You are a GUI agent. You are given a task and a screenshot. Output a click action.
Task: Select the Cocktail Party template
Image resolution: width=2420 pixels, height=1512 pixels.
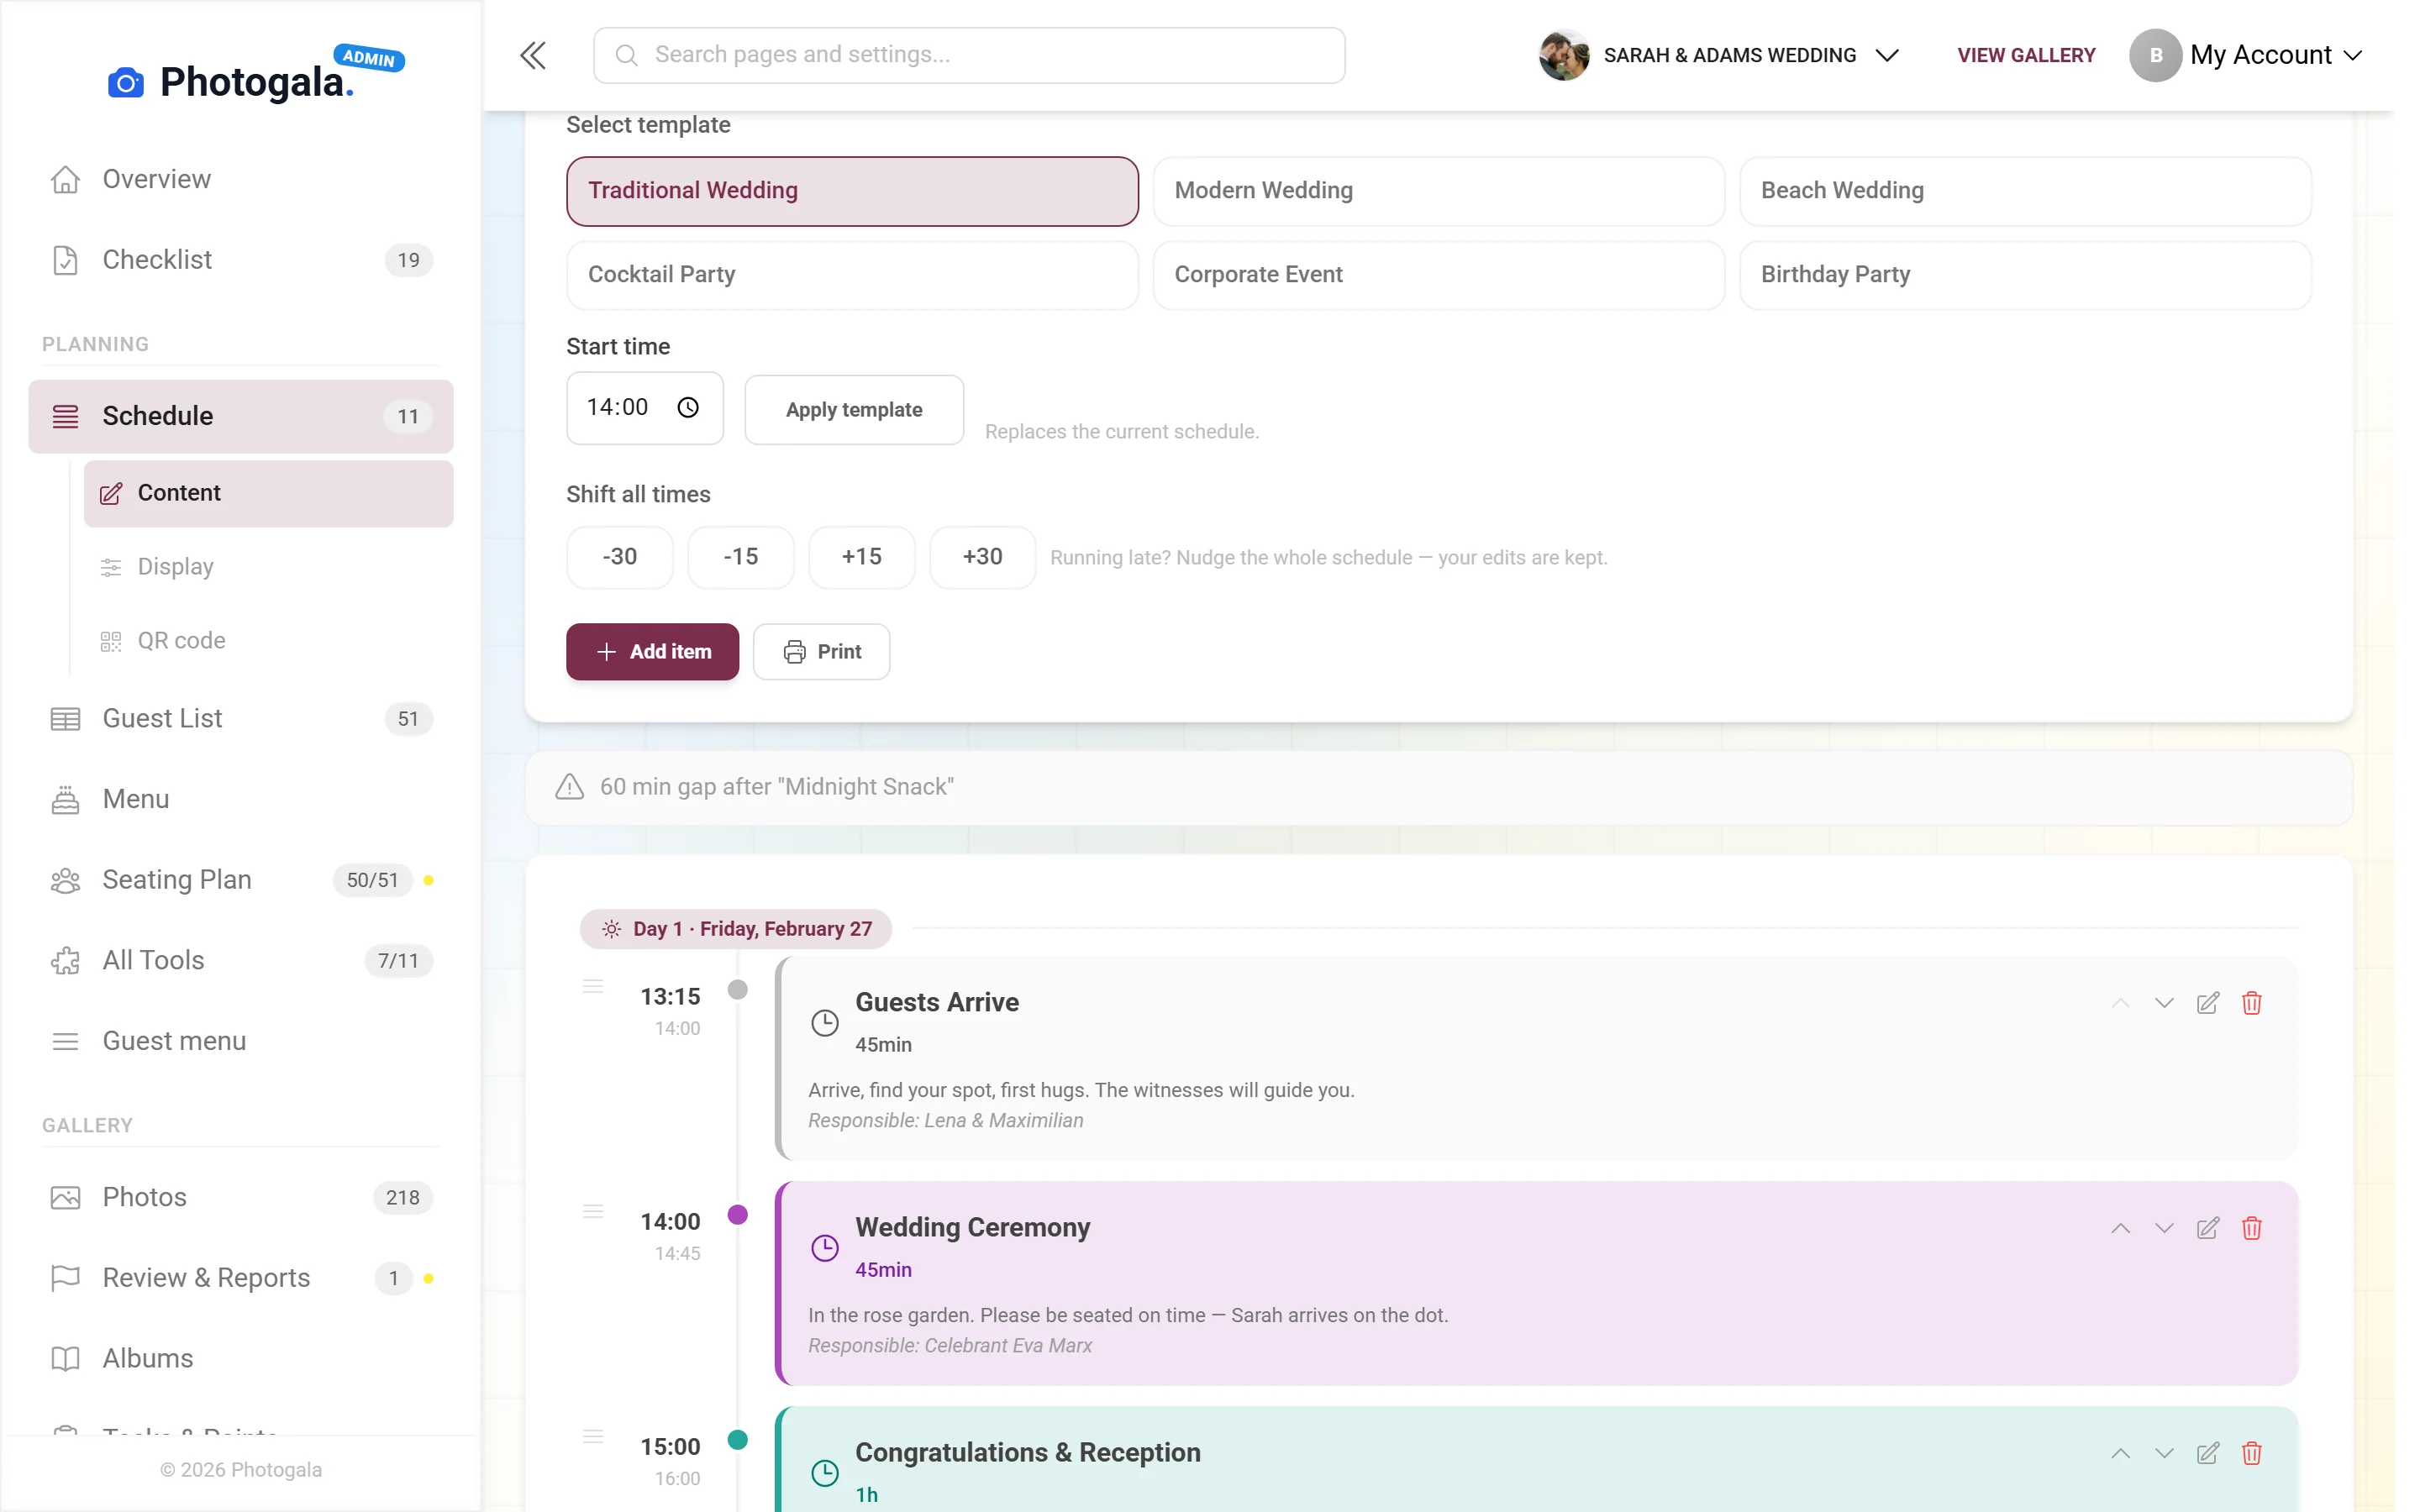pos(852,275)
